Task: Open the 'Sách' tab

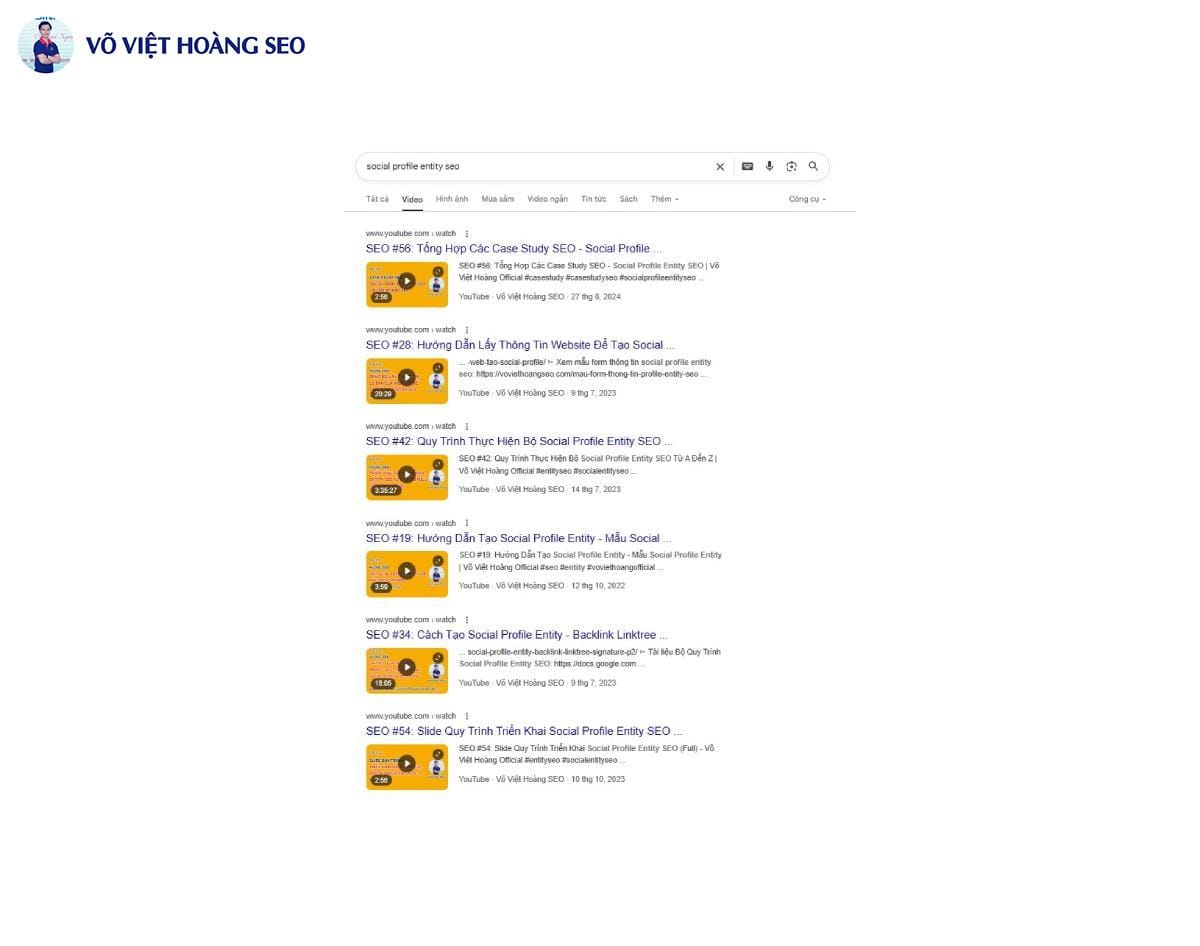Action: click(628, 199)
